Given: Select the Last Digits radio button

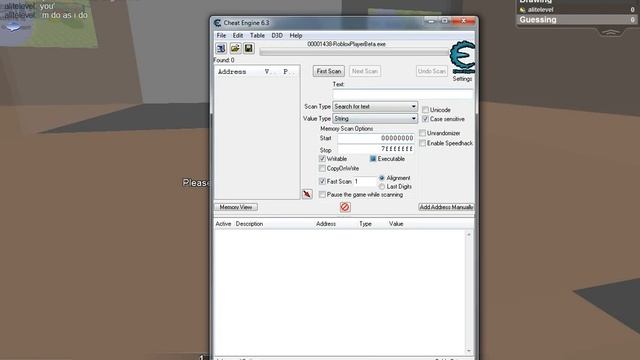Looking at the screenshot, I should click(382, 187).
